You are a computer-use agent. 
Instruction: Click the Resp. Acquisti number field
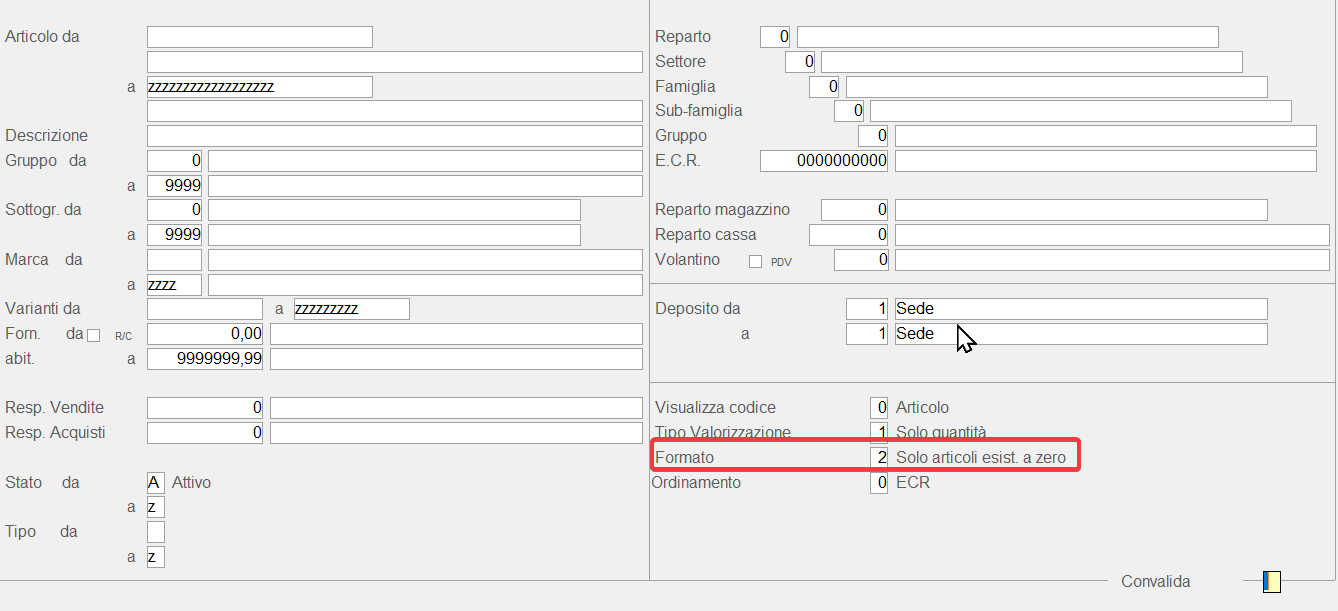coord(205,433)
